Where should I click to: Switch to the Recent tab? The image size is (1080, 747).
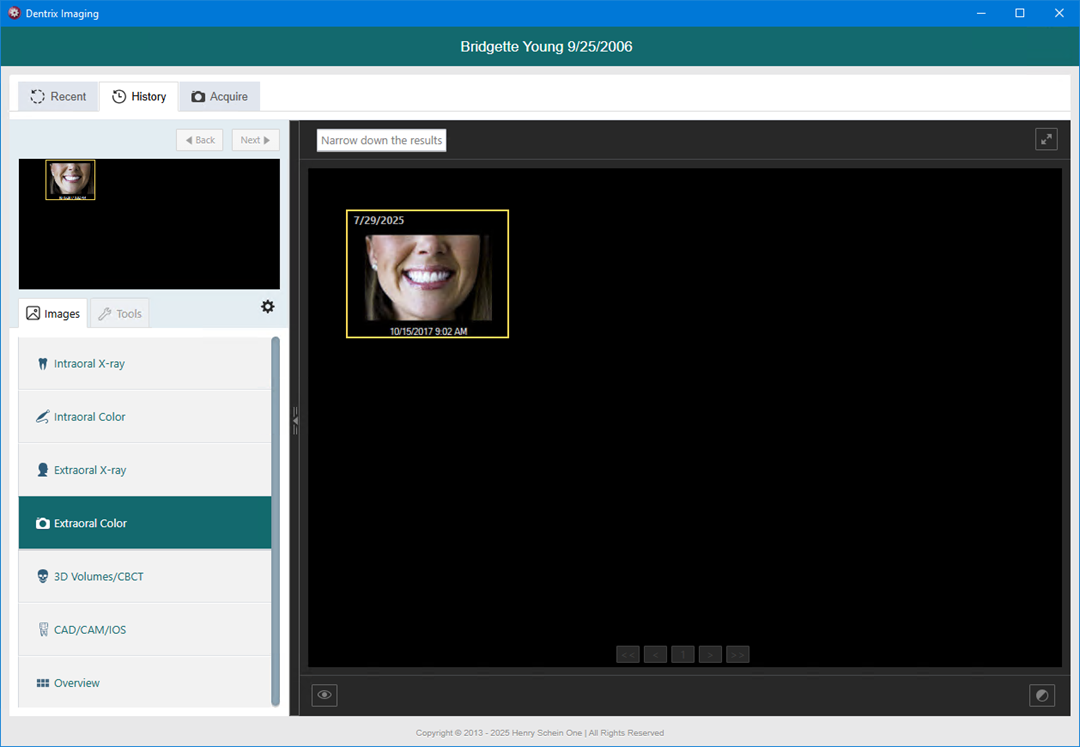[x=58, y=97]
